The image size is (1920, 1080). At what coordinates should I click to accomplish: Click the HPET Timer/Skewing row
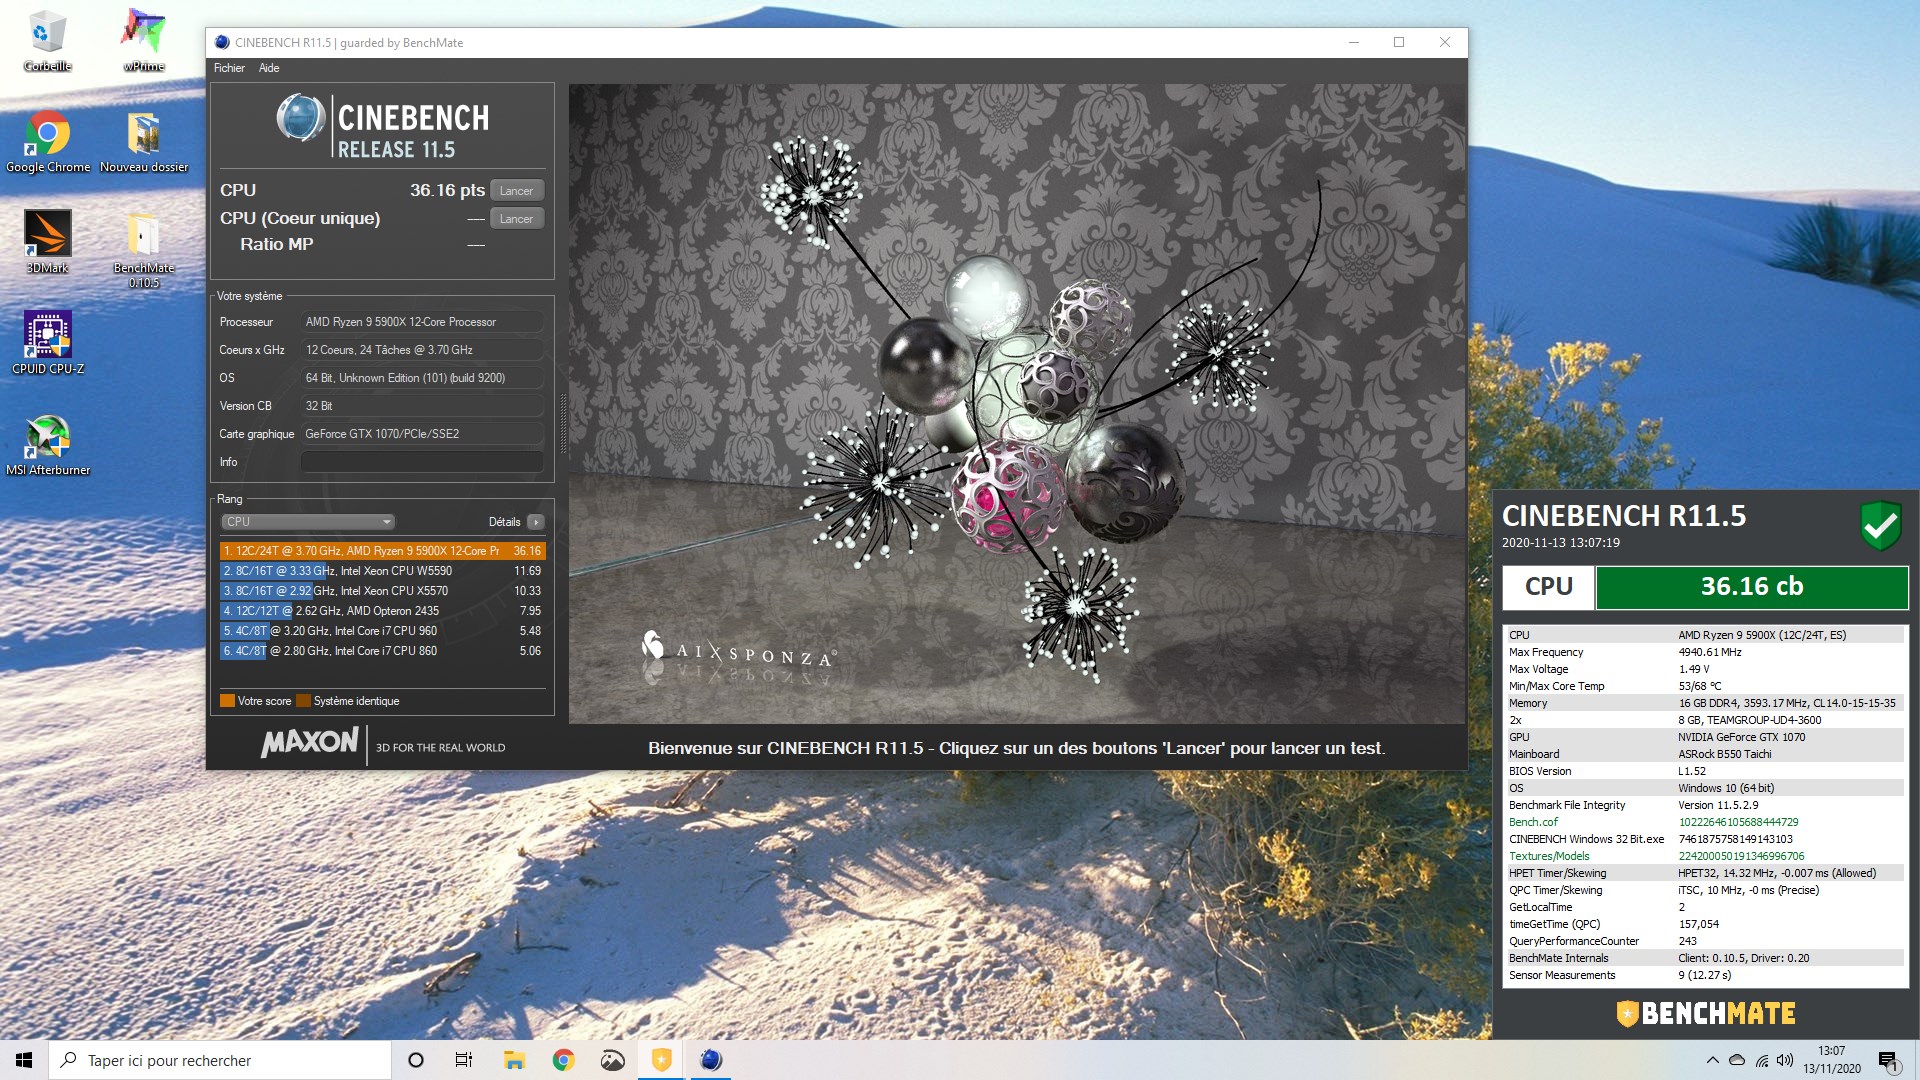pyautogui.click(x=1705, y=873)
